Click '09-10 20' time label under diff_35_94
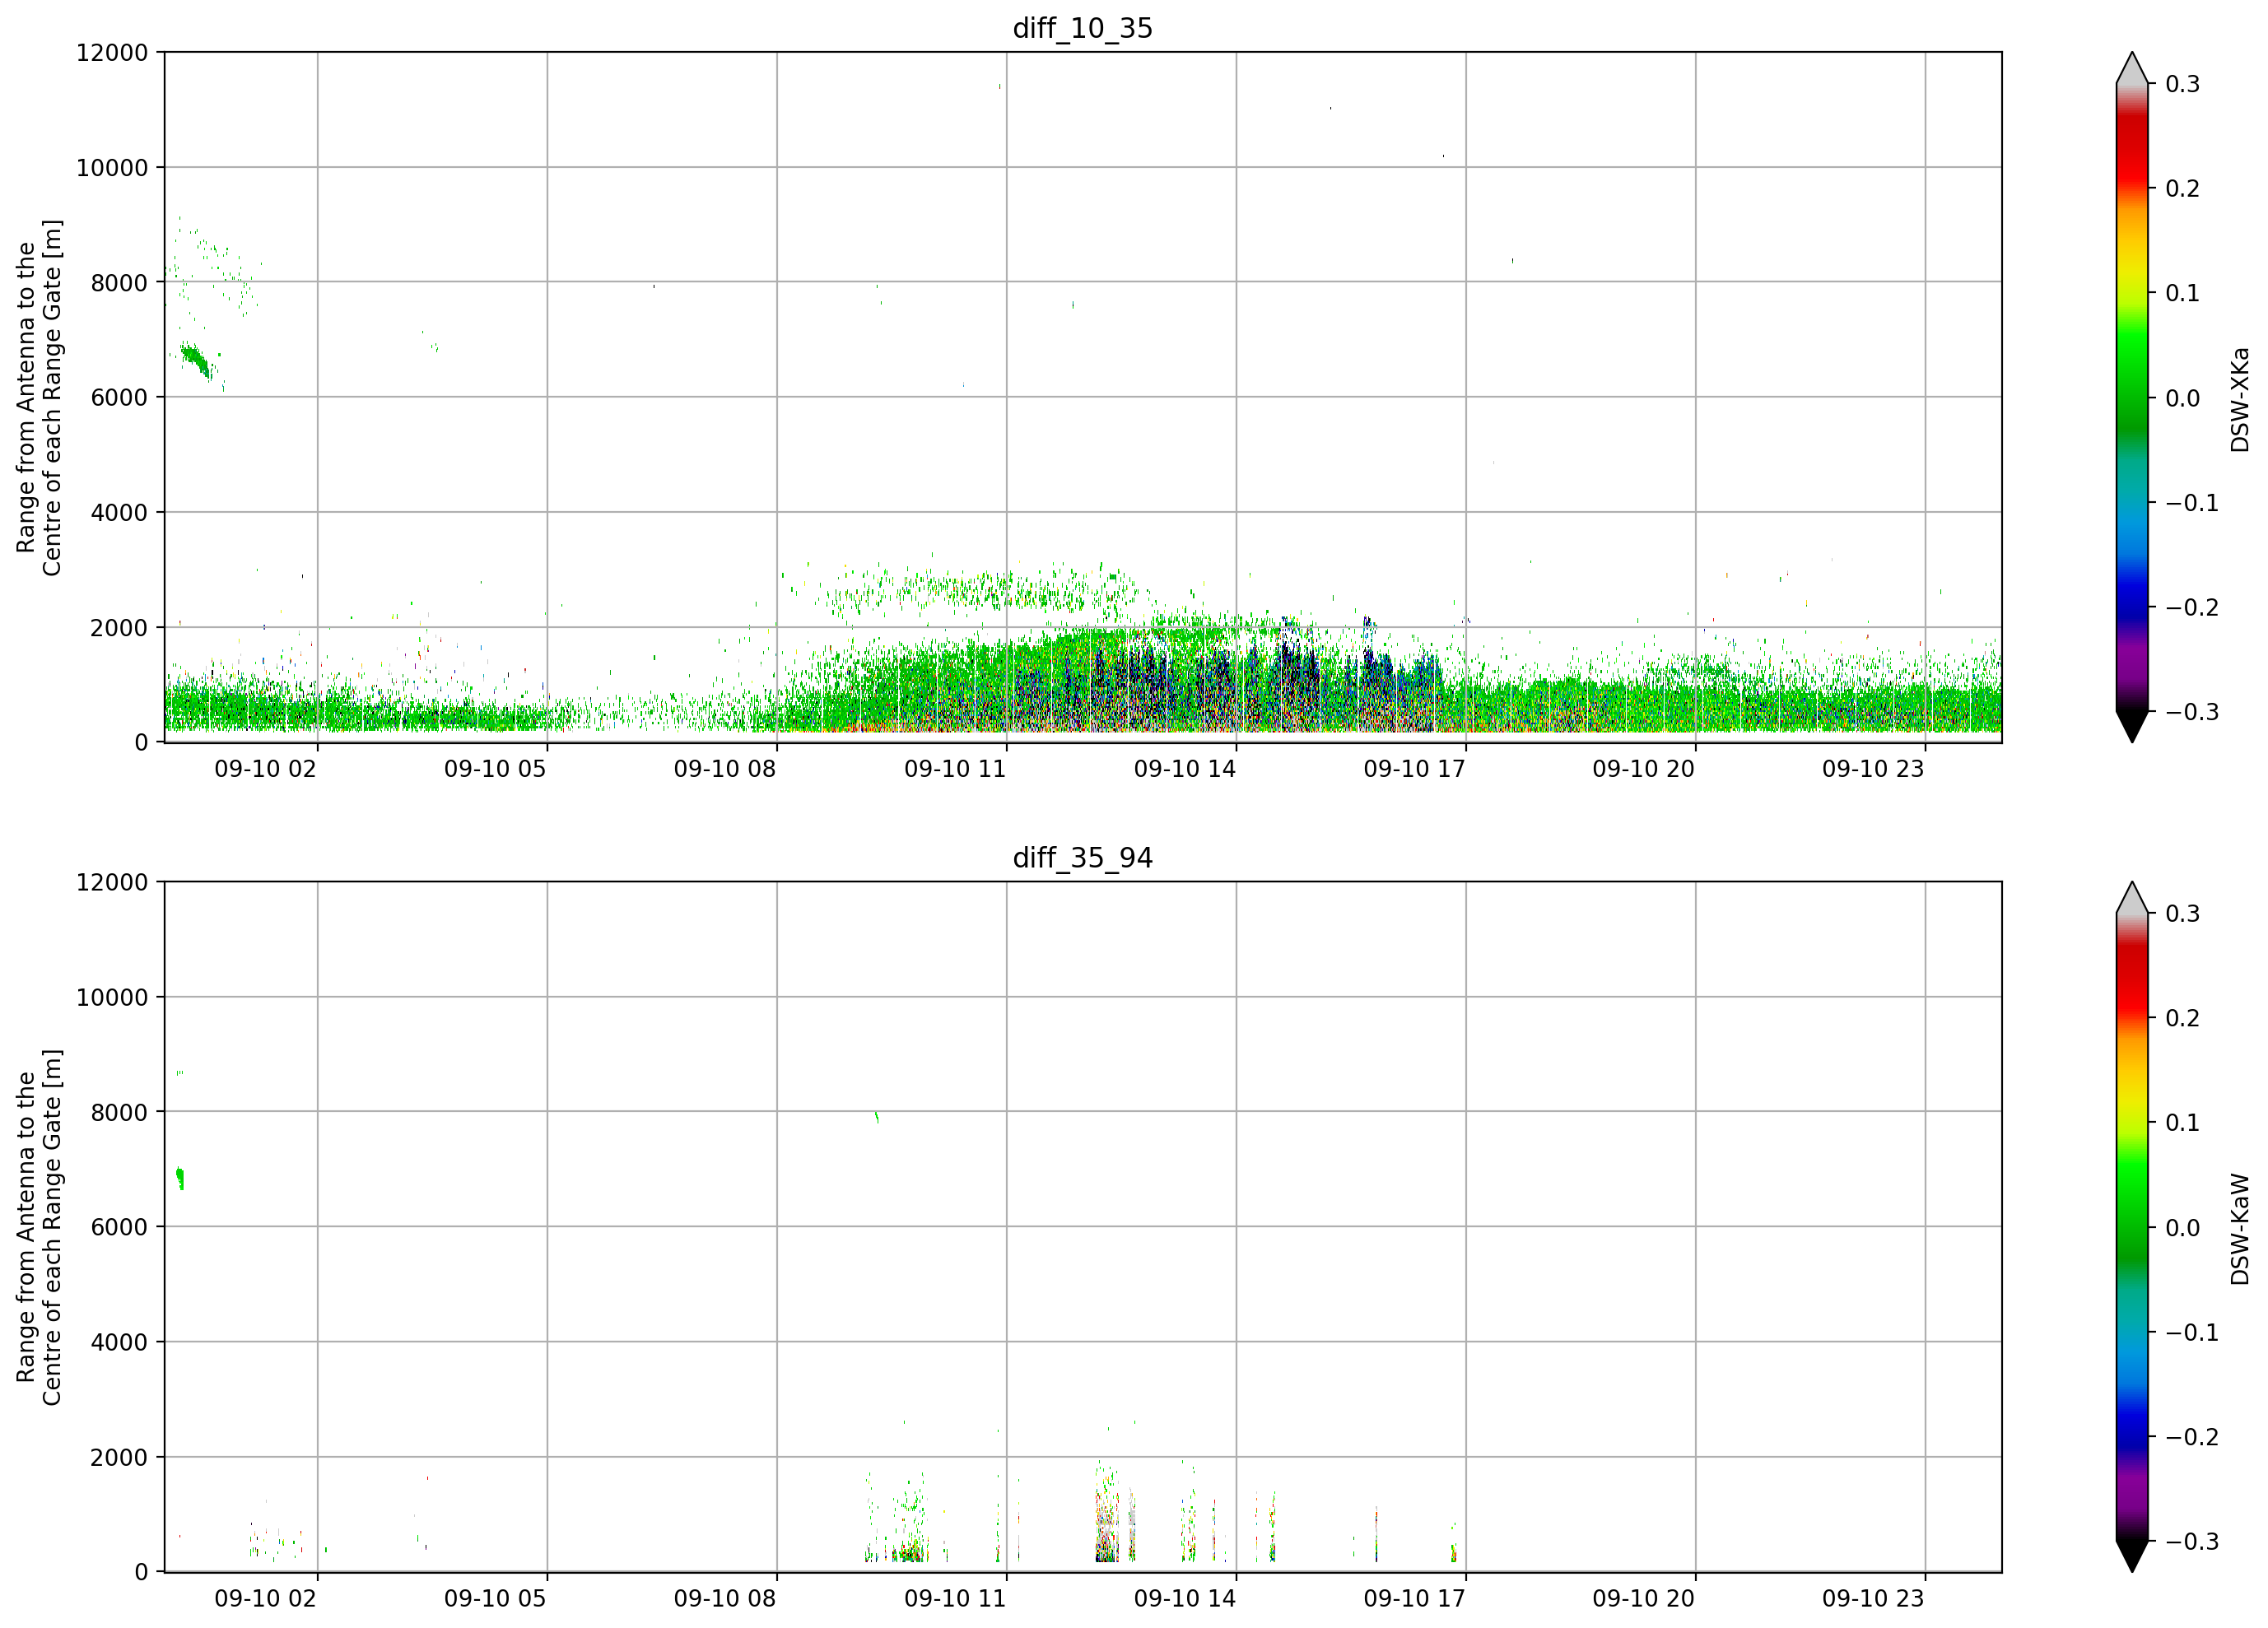The height and width of the screenshot is (1628, 2268). 1644,1599
